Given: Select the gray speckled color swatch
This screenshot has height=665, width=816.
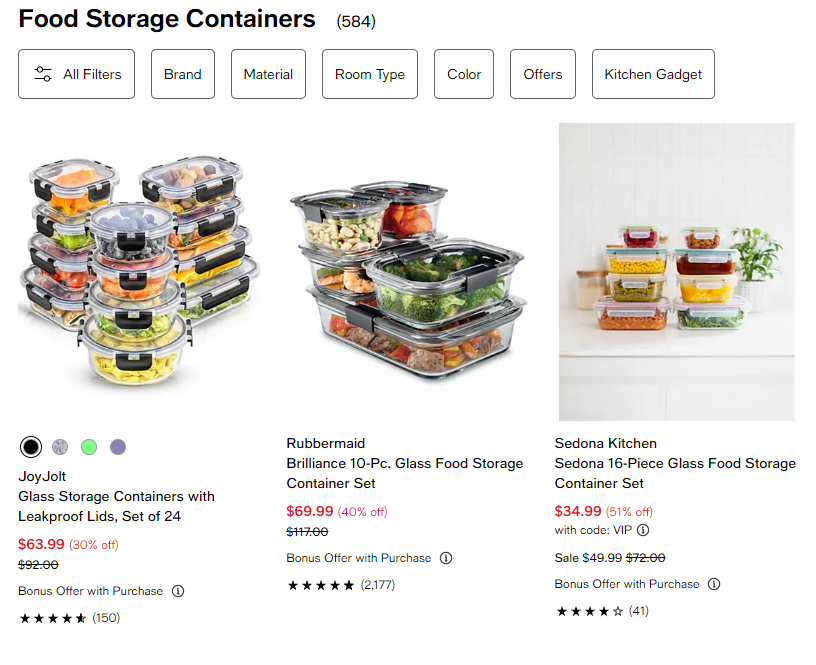Looking at the screenshot, I should click(x=60, y=447).
